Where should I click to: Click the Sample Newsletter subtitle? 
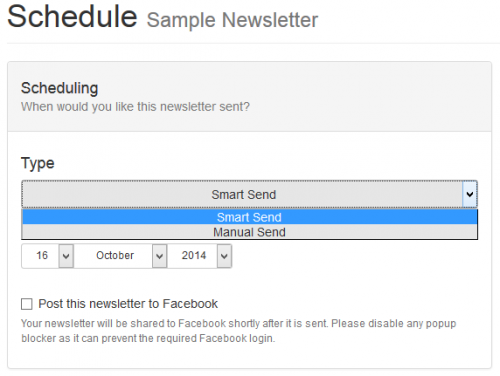[232, 20]
